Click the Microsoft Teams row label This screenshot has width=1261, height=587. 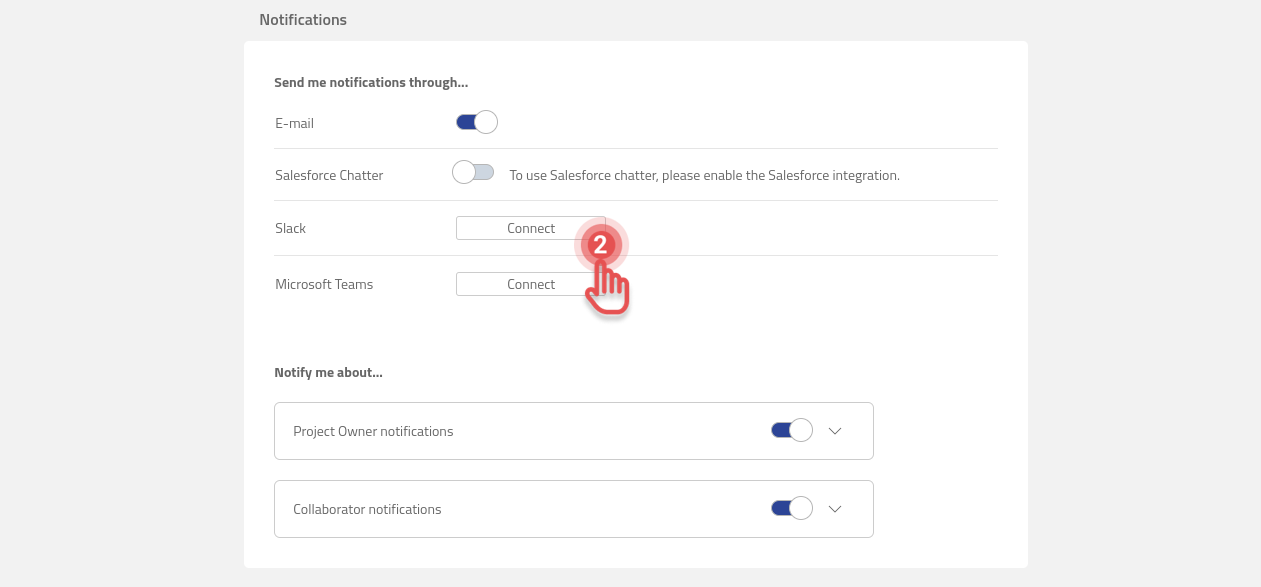coord(324,284)
